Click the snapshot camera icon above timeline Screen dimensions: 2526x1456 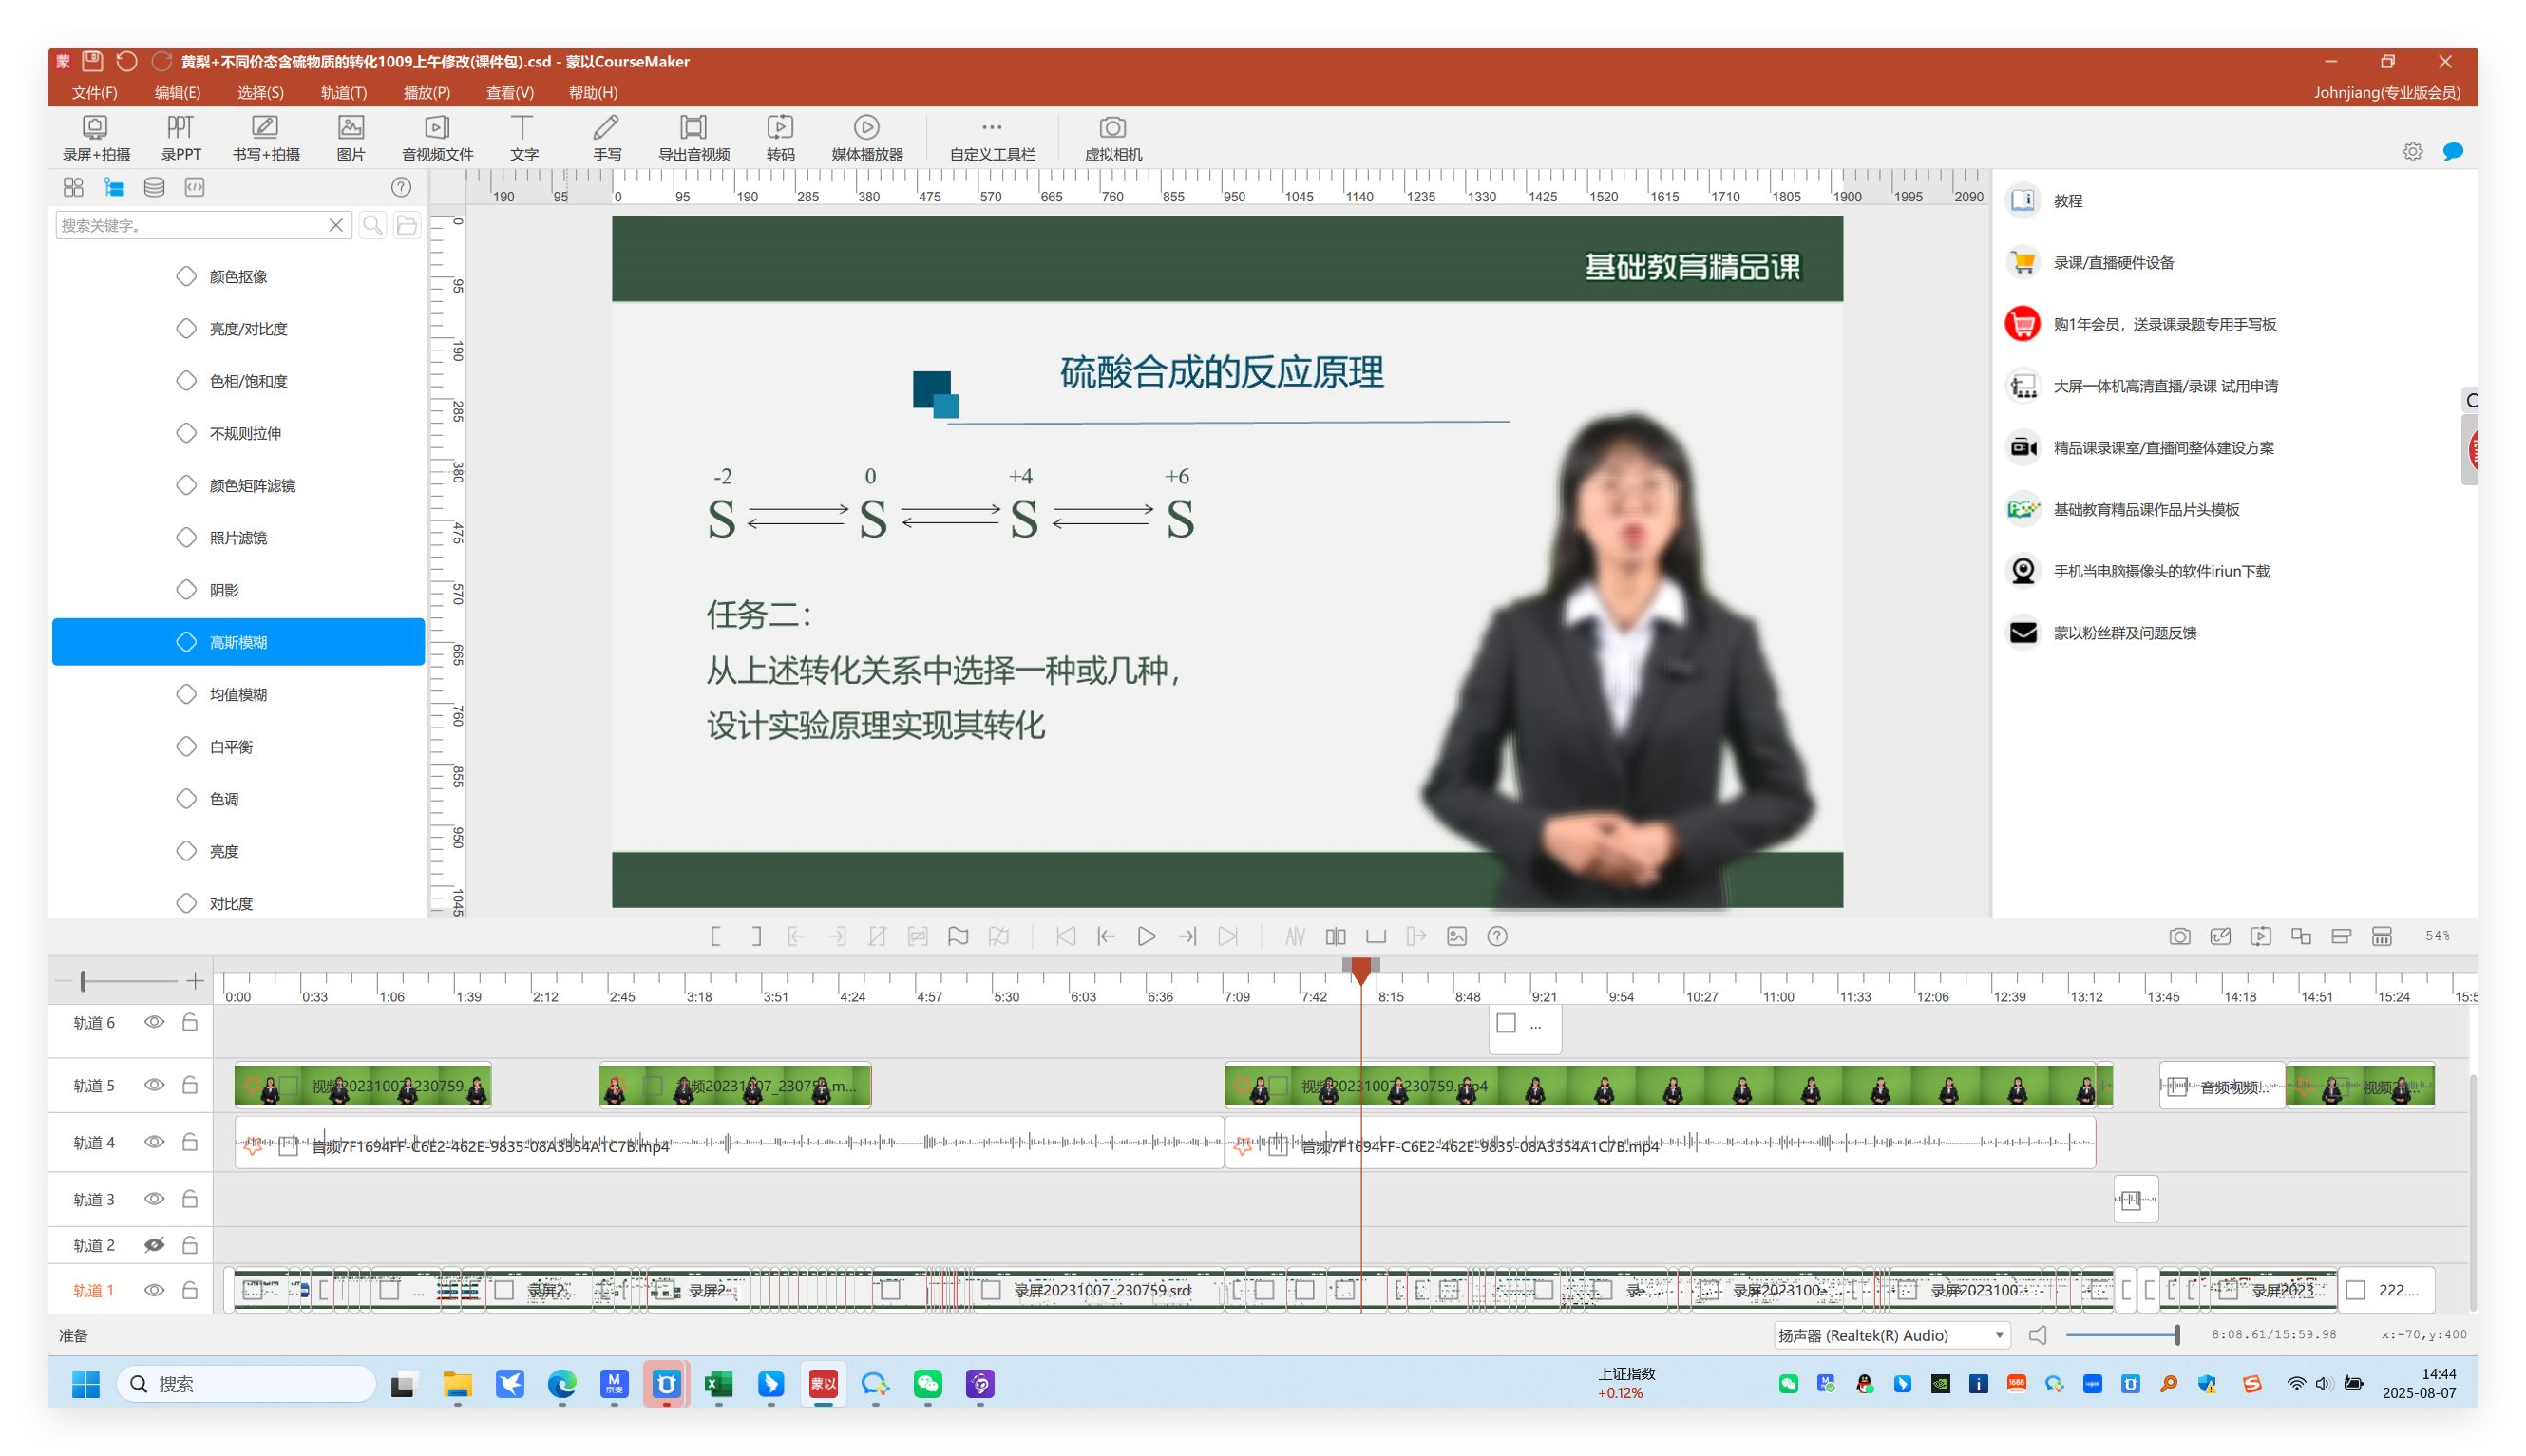2179,937
